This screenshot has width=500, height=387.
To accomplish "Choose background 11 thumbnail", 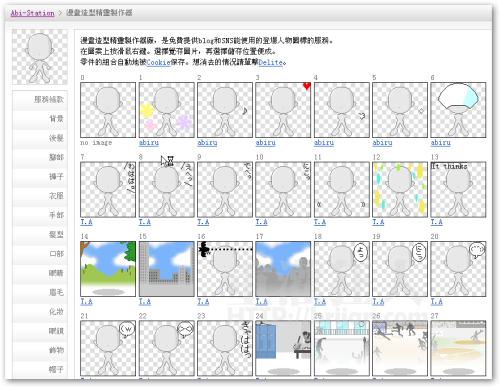I will pos(342,190).
